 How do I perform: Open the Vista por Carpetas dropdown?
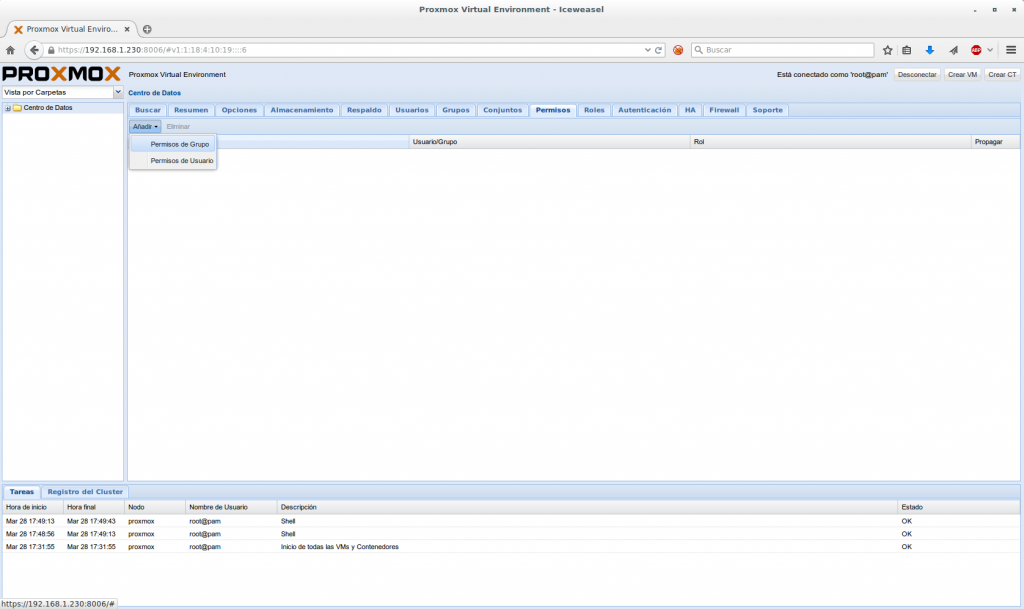click(x=118, y=92)
